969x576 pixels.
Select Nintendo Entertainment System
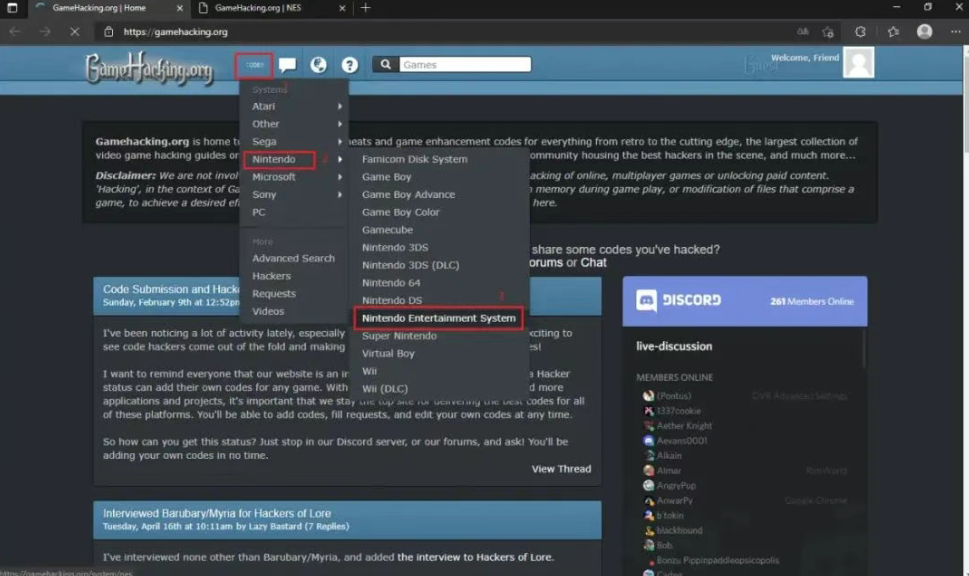439,318
